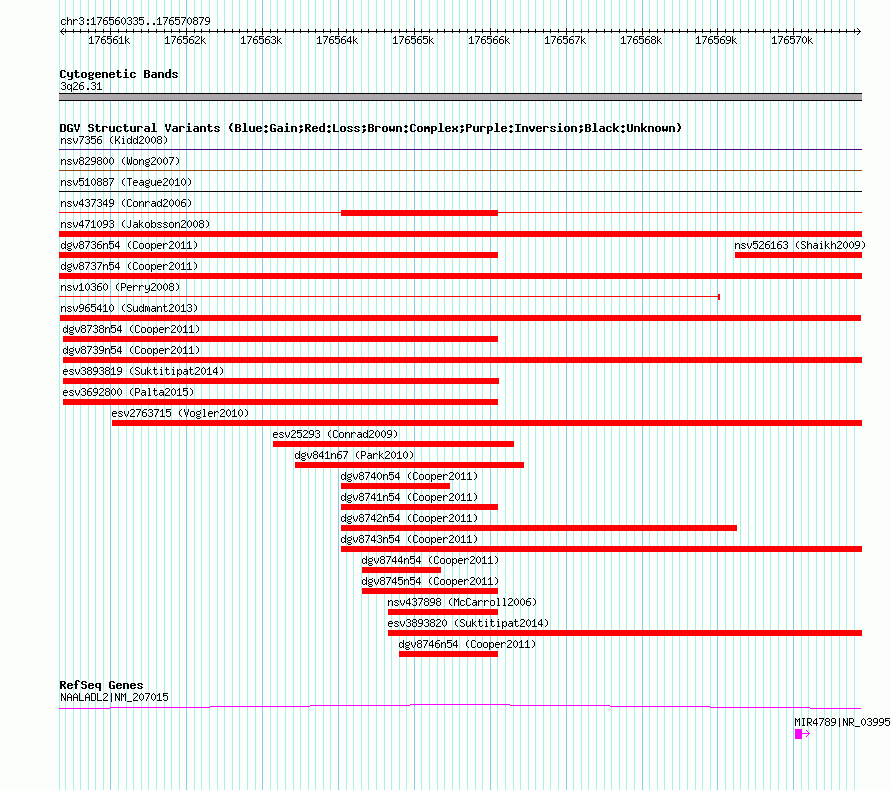Select the 3q26.31 band label
Screen dimensions: 890x790
(x=81, y=86)
